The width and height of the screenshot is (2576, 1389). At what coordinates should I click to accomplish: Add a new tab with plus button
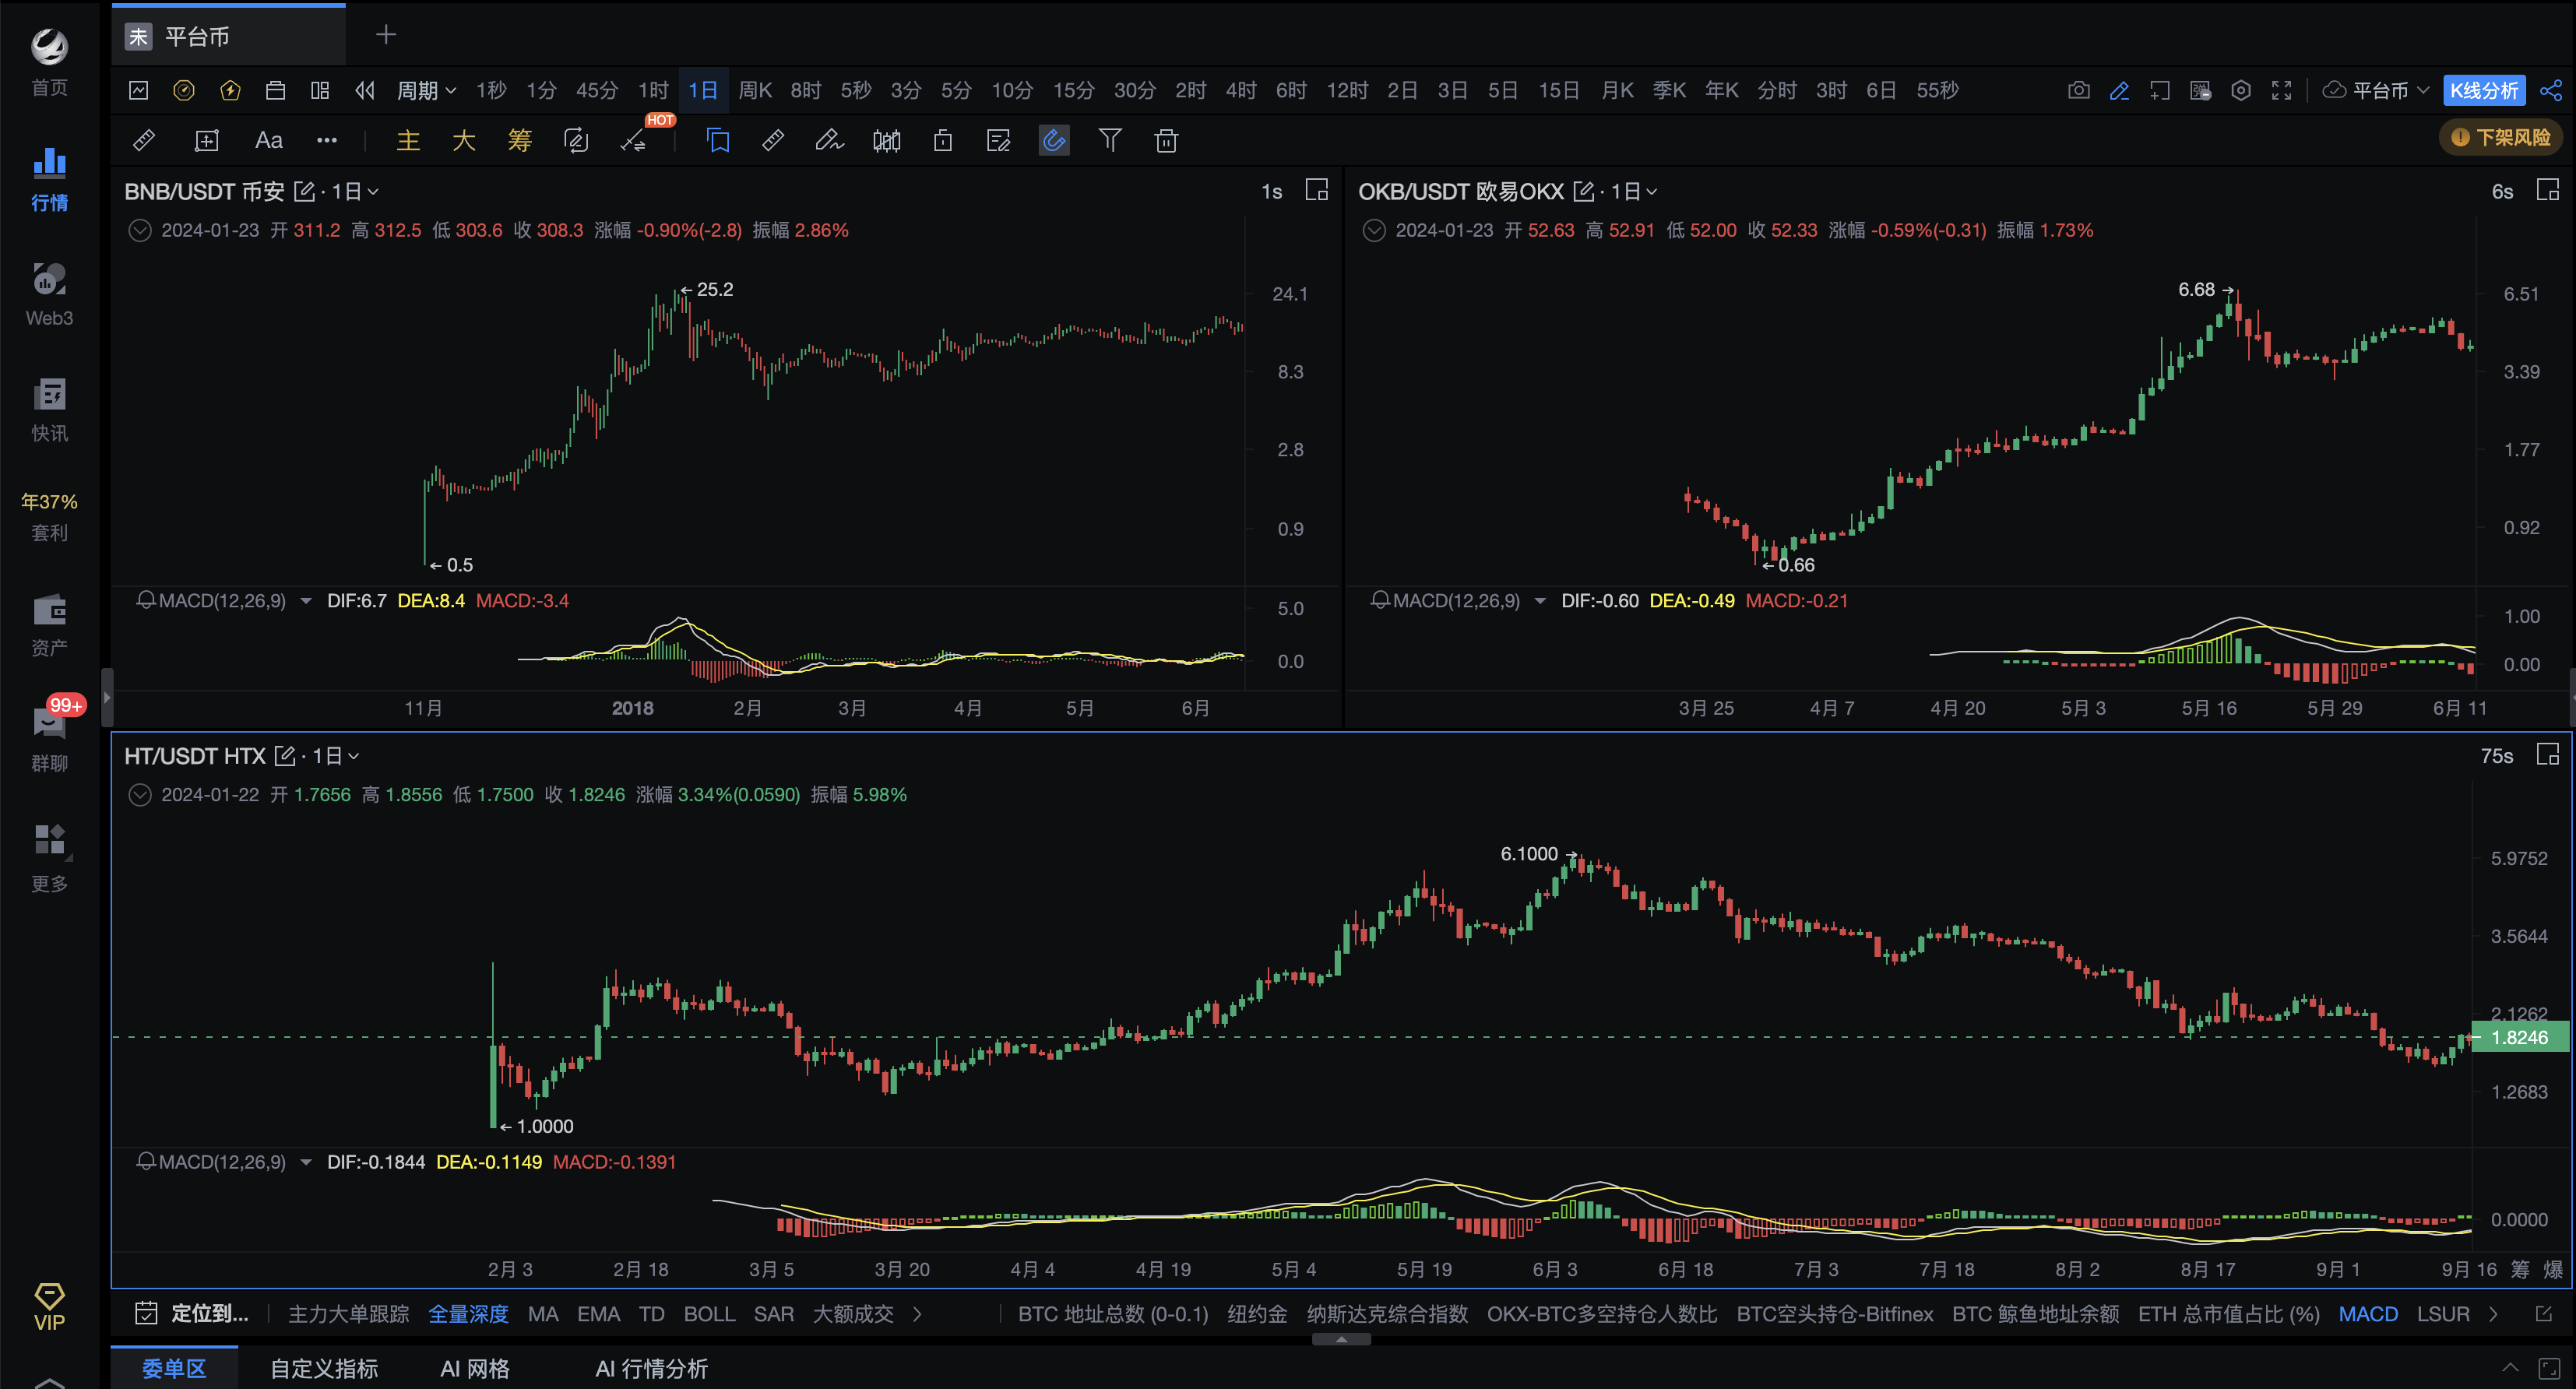(386, 35)
